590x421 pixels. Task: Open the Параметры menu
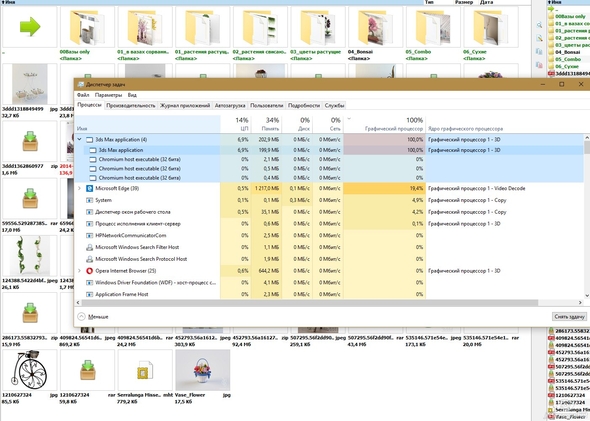click(x=108, y=95)
